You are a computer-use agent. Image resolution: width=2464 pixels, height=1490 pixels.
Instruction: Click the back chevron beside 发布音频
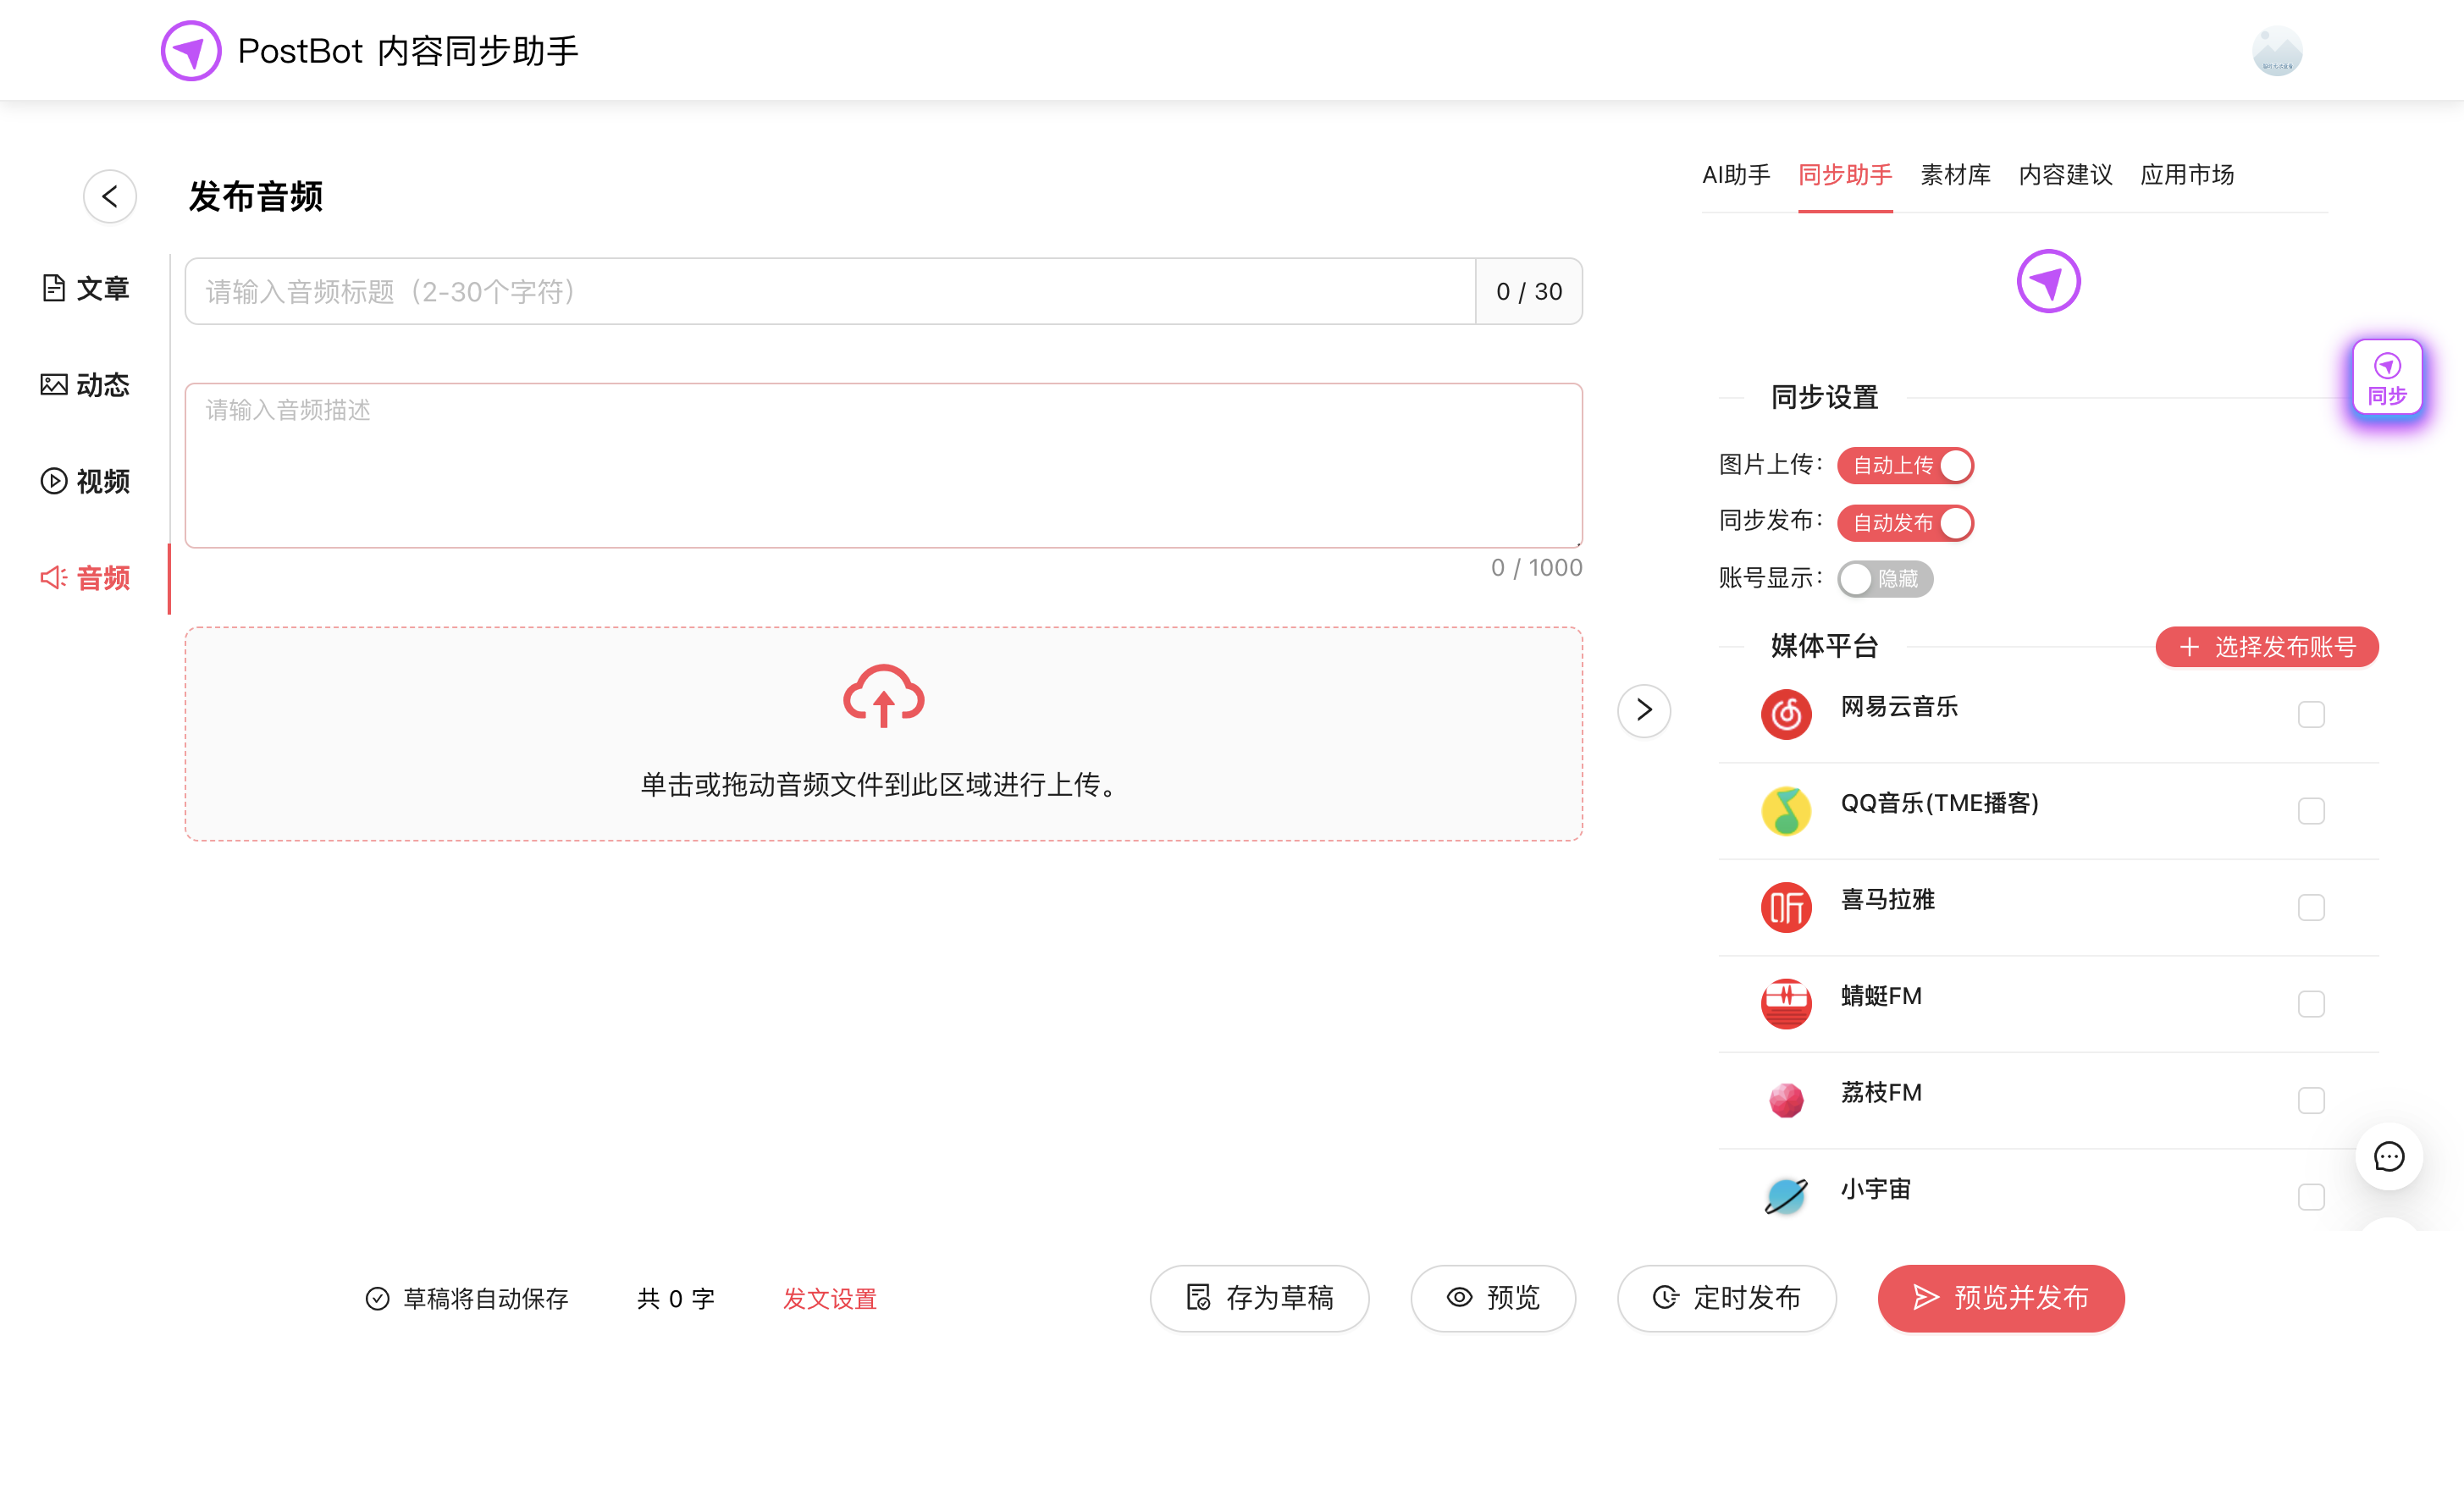pos(110,197)
